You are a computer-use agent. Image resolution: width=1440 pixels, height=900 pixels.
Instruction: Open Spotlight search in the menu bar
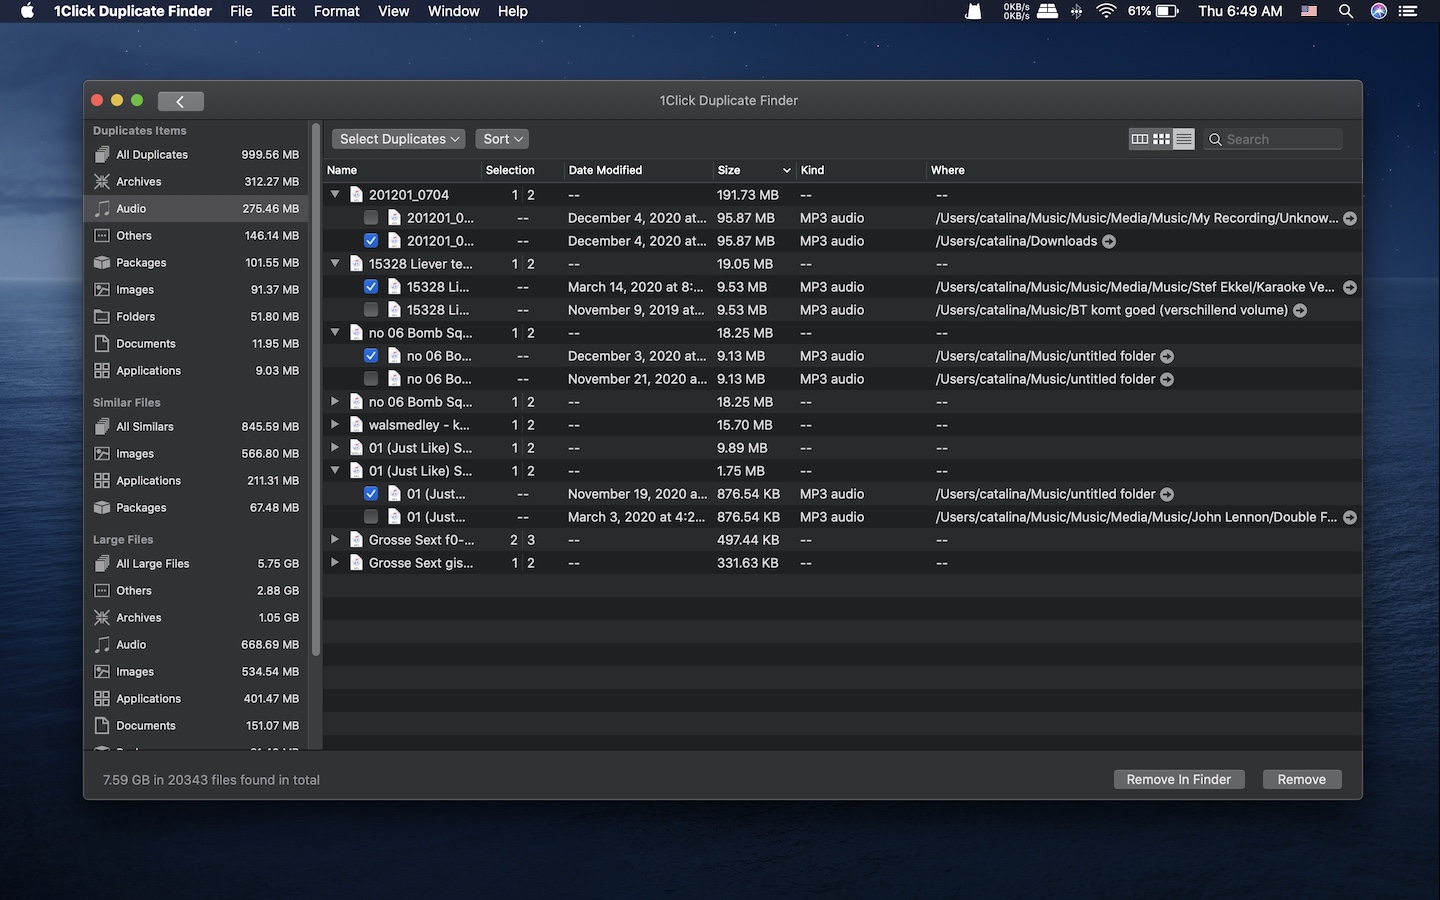(1346, 11)
